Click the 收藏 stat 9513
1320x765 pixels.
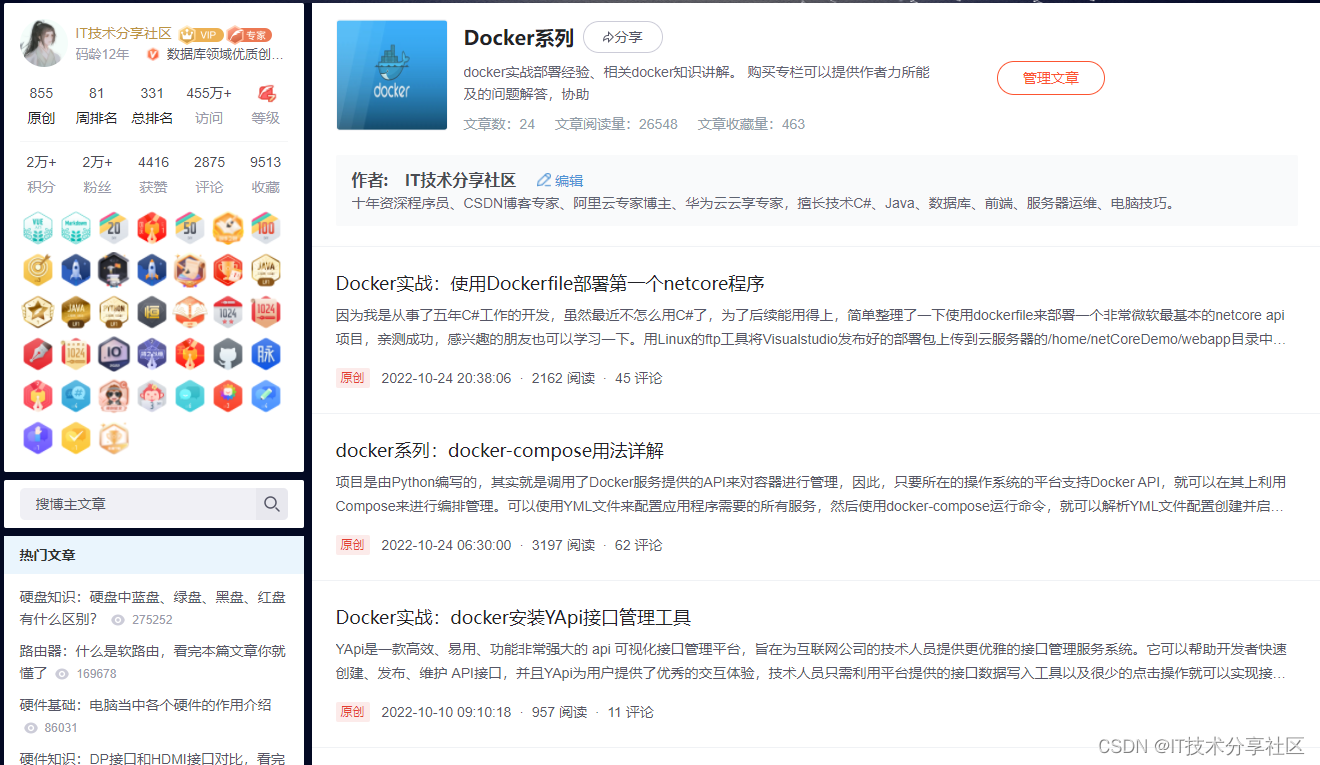click(x=265, y=162)
